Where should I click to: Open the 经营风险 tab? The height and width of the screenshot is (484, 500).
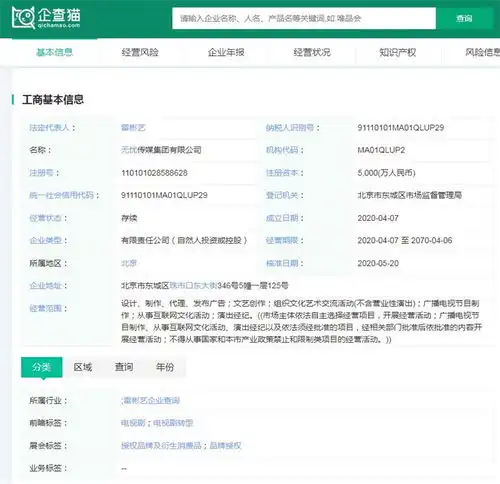click(140, 52)
